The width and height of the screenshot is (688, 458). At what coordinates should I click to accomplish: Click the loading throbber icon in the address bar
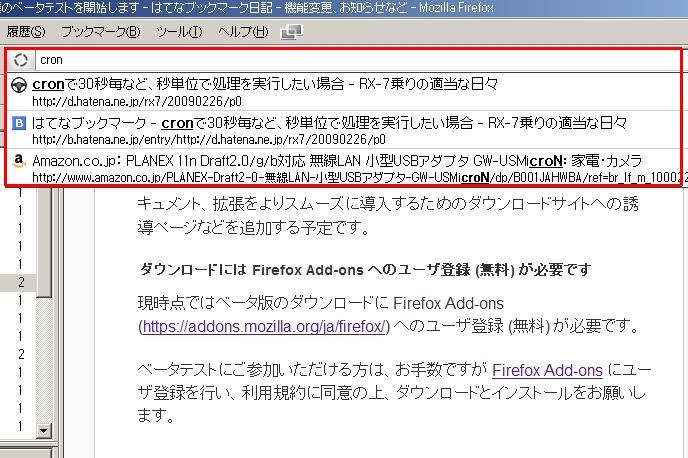(x=20, y=60)
